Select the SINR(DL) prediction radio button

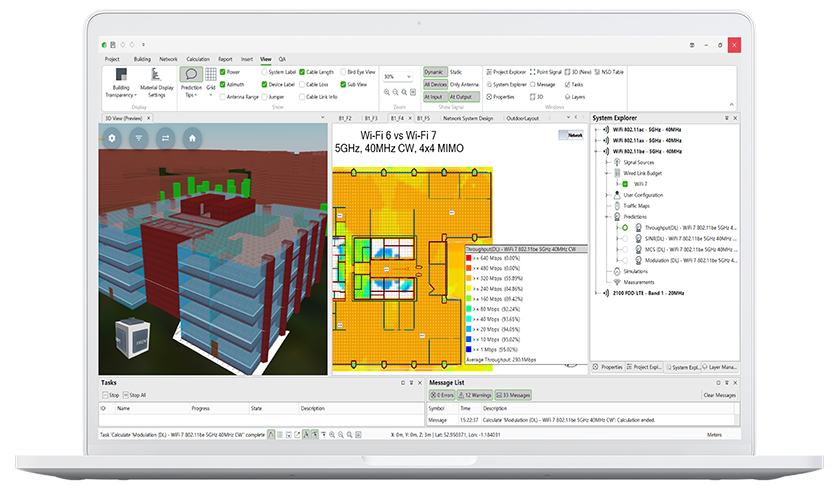coord(625,238)
